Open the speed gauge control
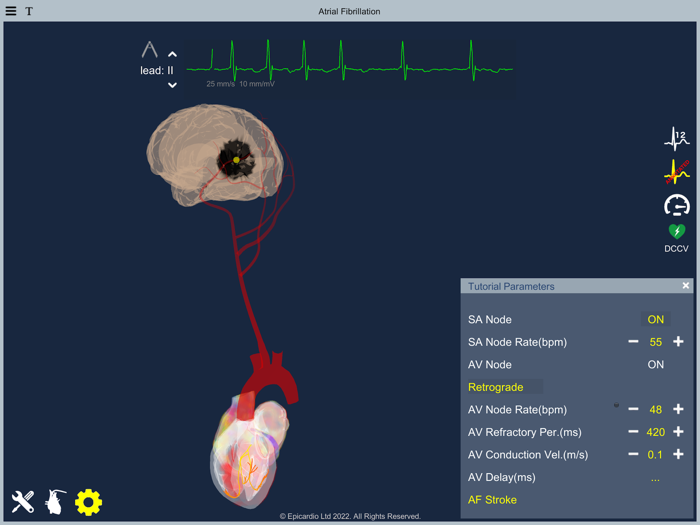The width and height of the screenshot is (700, 525). coord(677,205)
